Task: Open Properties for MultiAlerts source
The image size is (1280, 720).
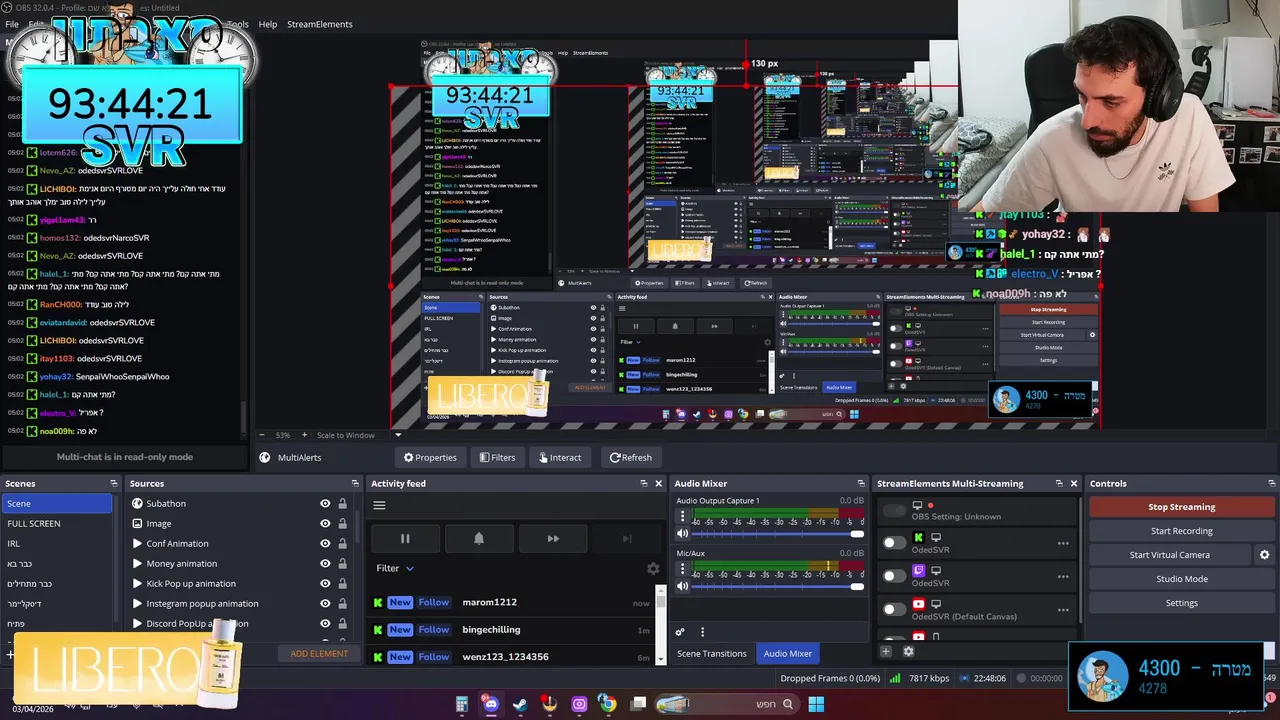Action: [430, 457]
